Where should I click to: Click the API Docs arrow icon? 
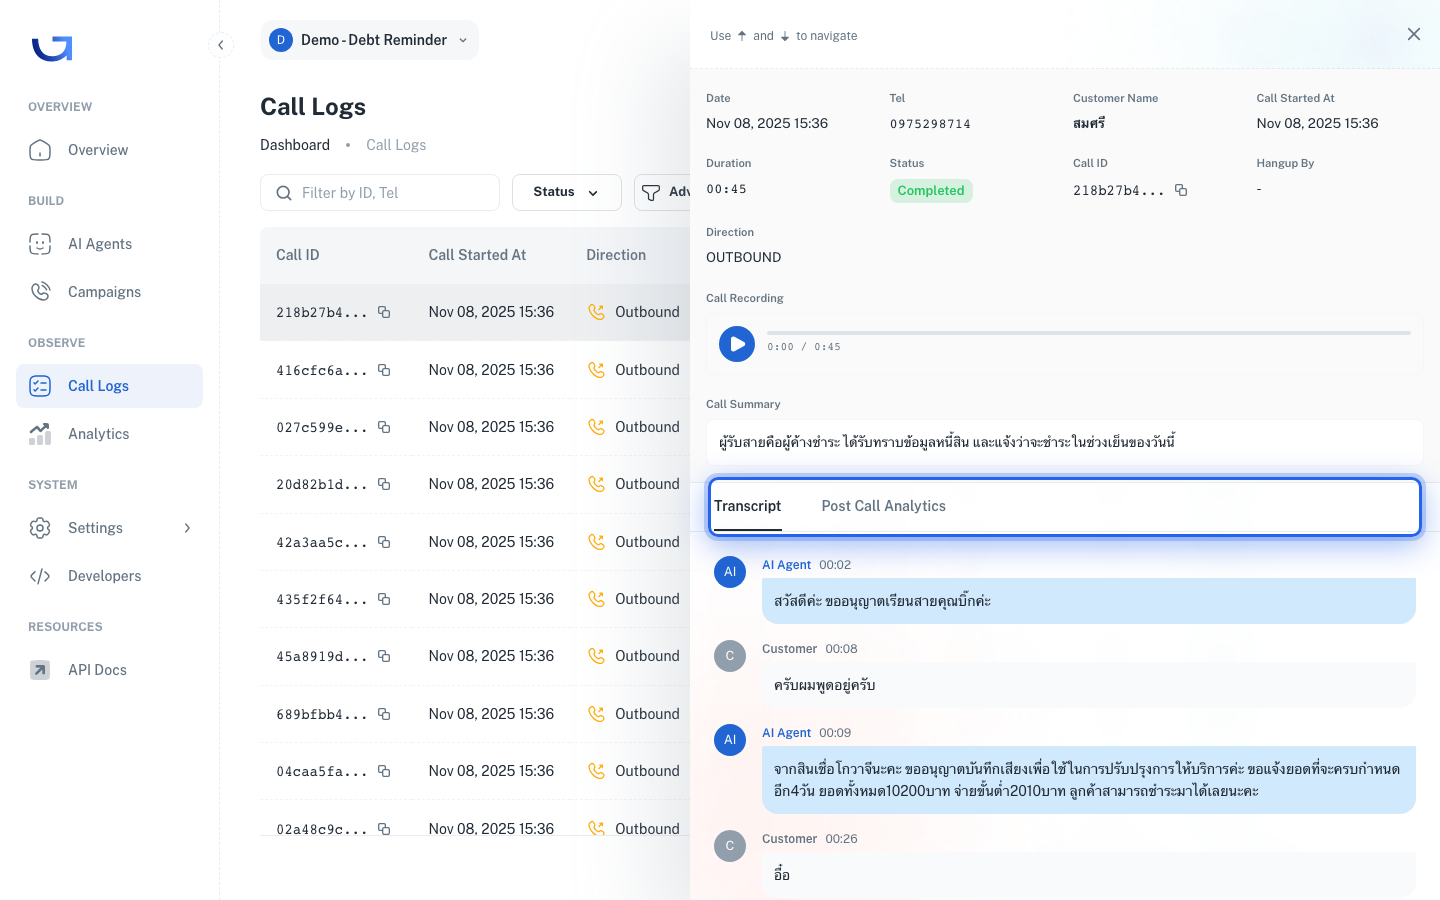pos(40,670)
